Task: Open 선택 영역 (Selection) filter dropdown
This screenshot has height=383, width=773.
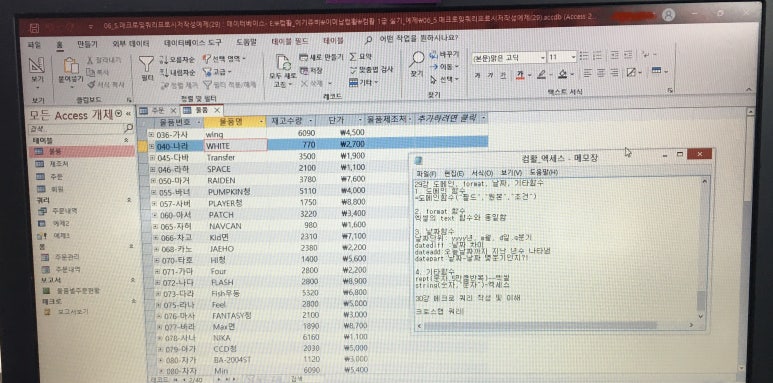Action: pos(225,59)
